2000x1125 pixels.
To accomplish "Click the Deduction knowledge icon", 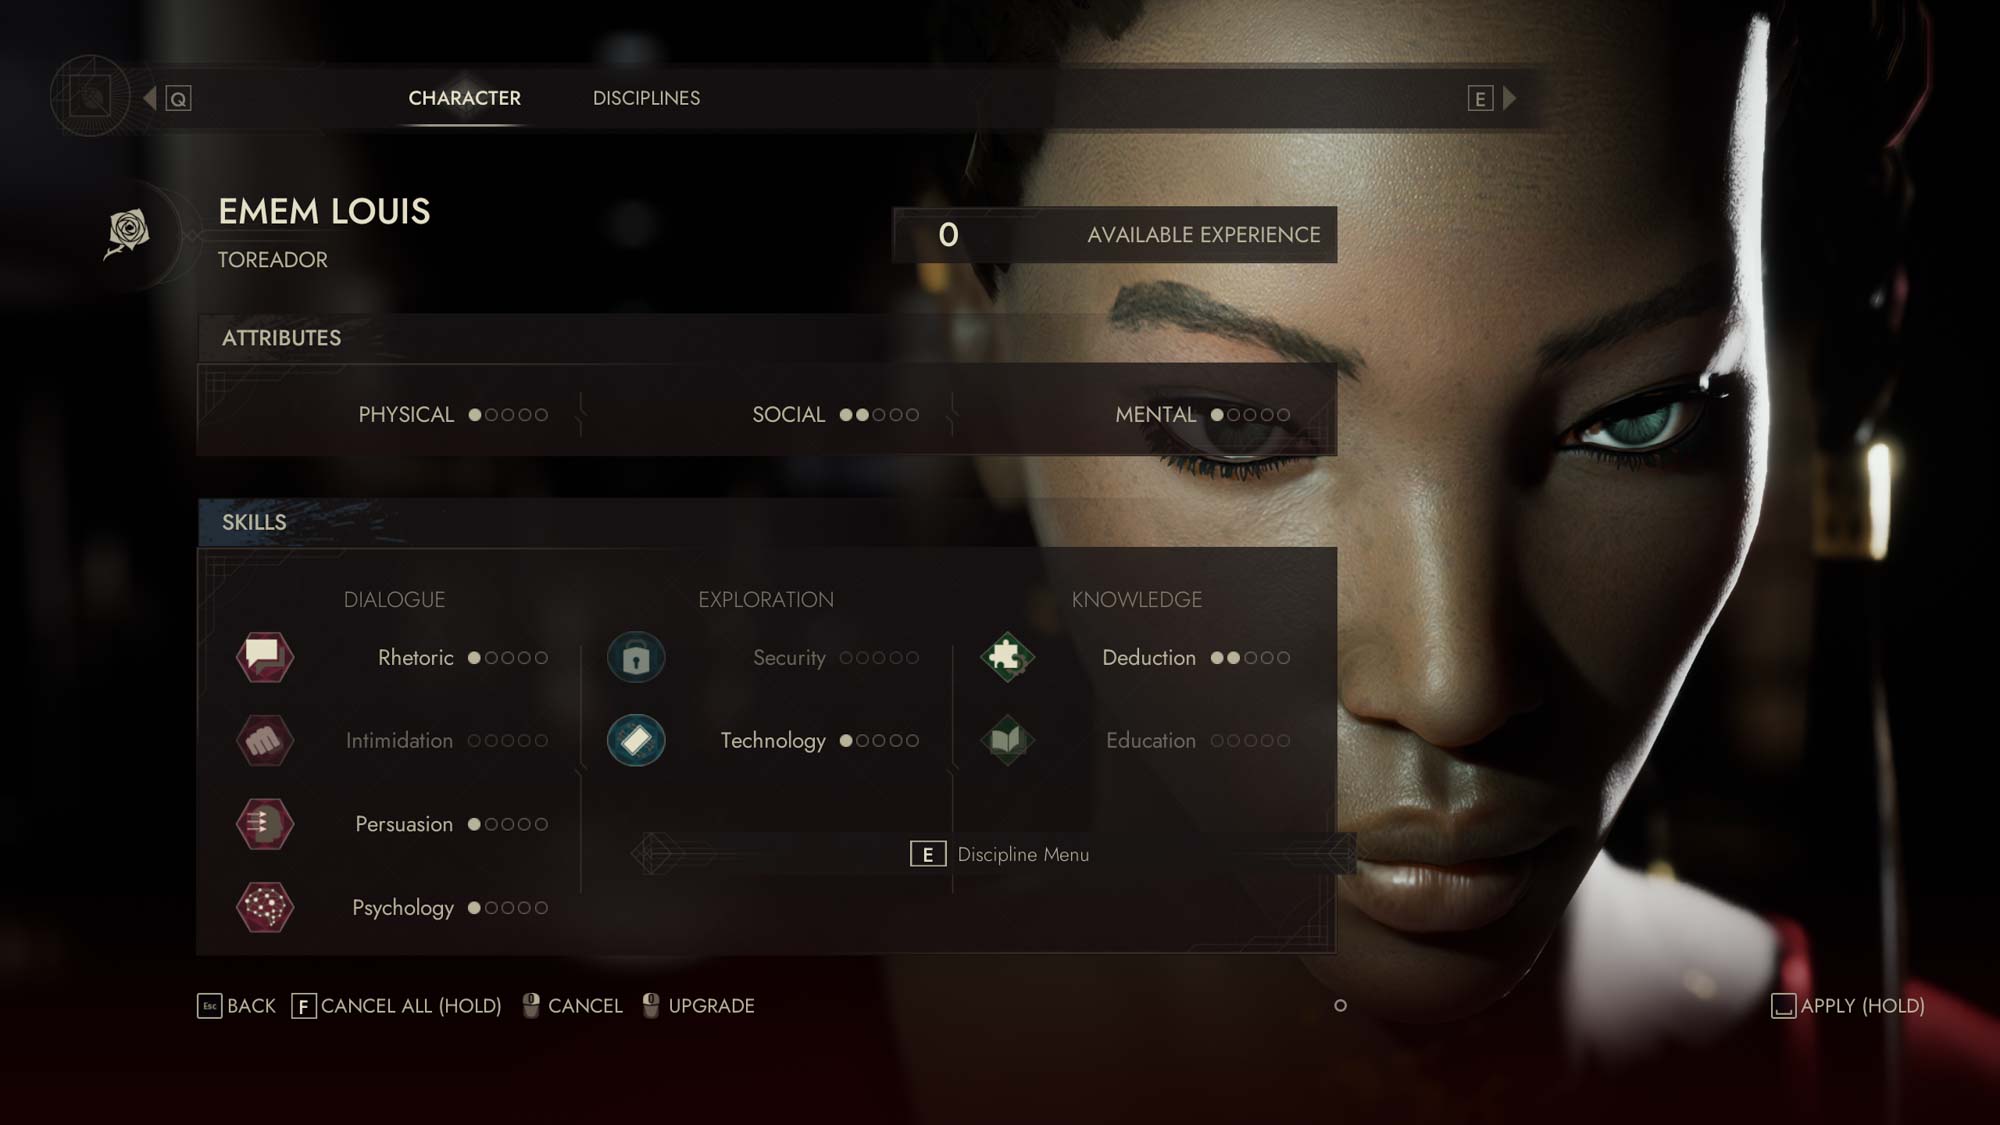I will click(1005, 657).
